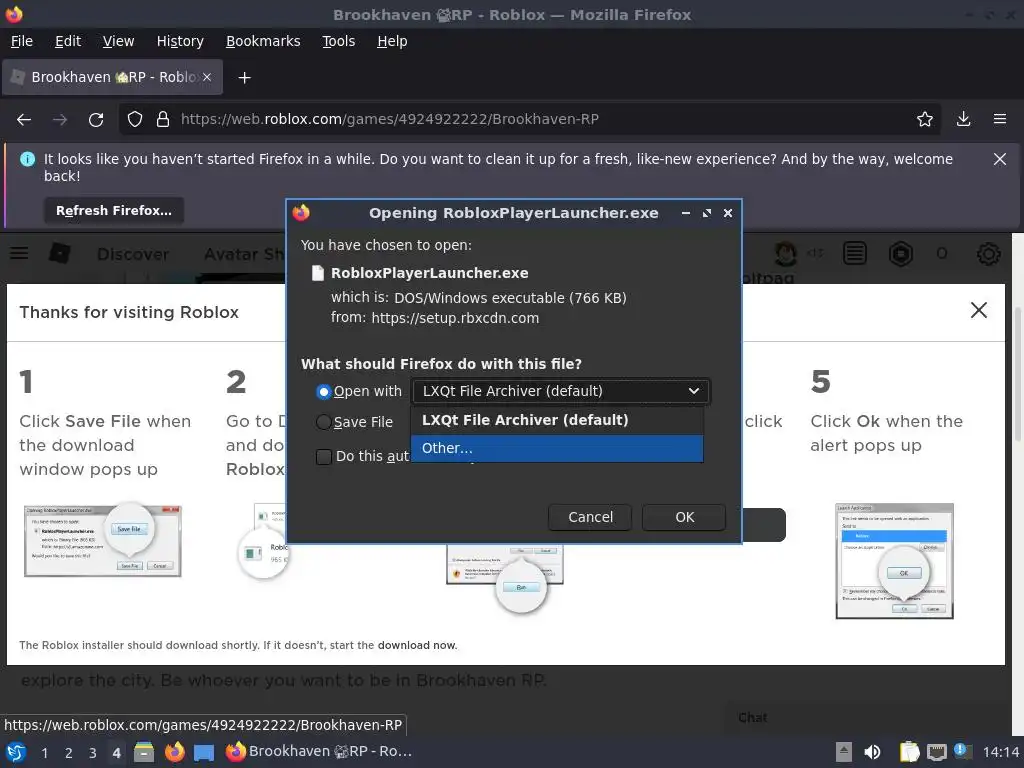The height and width of the screenshot is (768, 1024).
Task: Confirm the download dialog with OK
Action: click(684, 517)
